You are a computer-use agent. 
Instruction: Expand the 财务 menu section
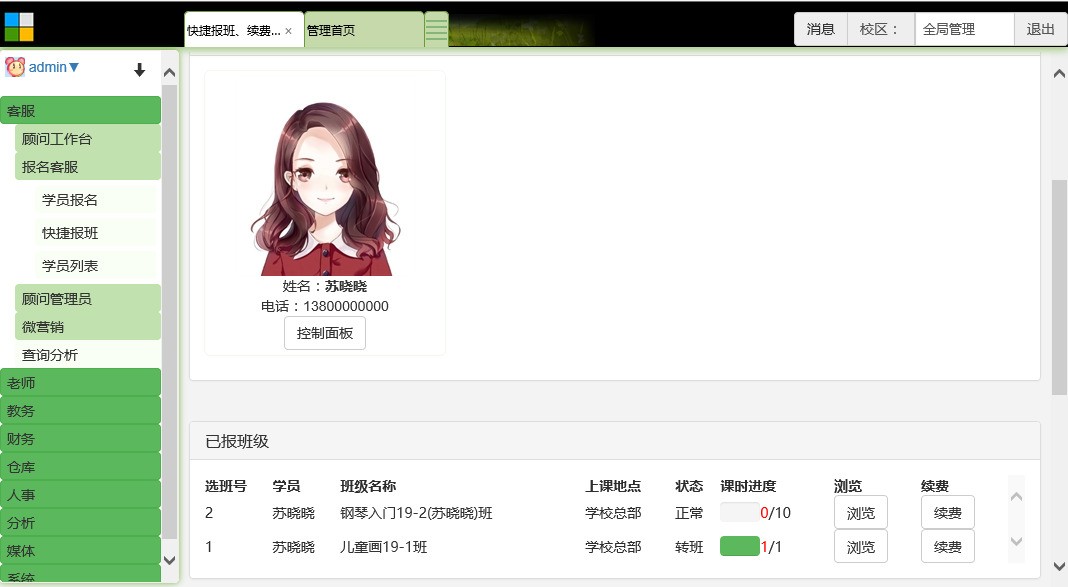[x=80, y=439]
